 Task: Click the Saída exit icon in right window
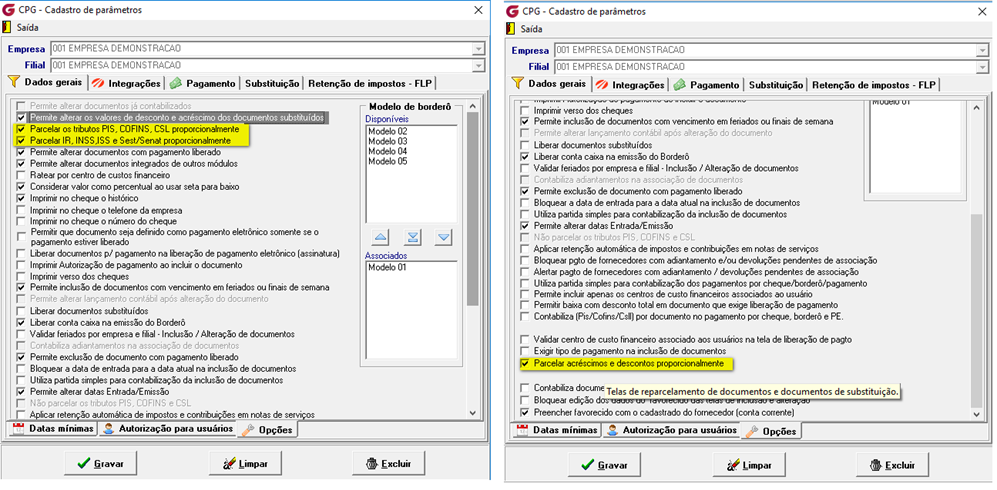511,29
